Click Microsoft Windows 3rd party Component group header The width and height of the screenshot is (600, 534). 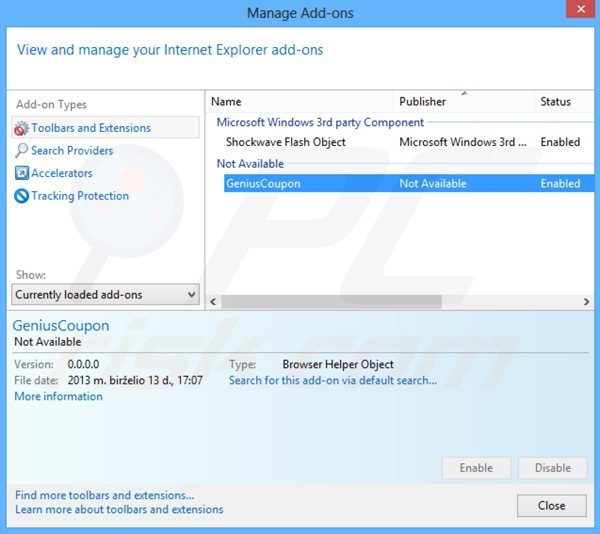pyautogui.click(x=320, y=122)
